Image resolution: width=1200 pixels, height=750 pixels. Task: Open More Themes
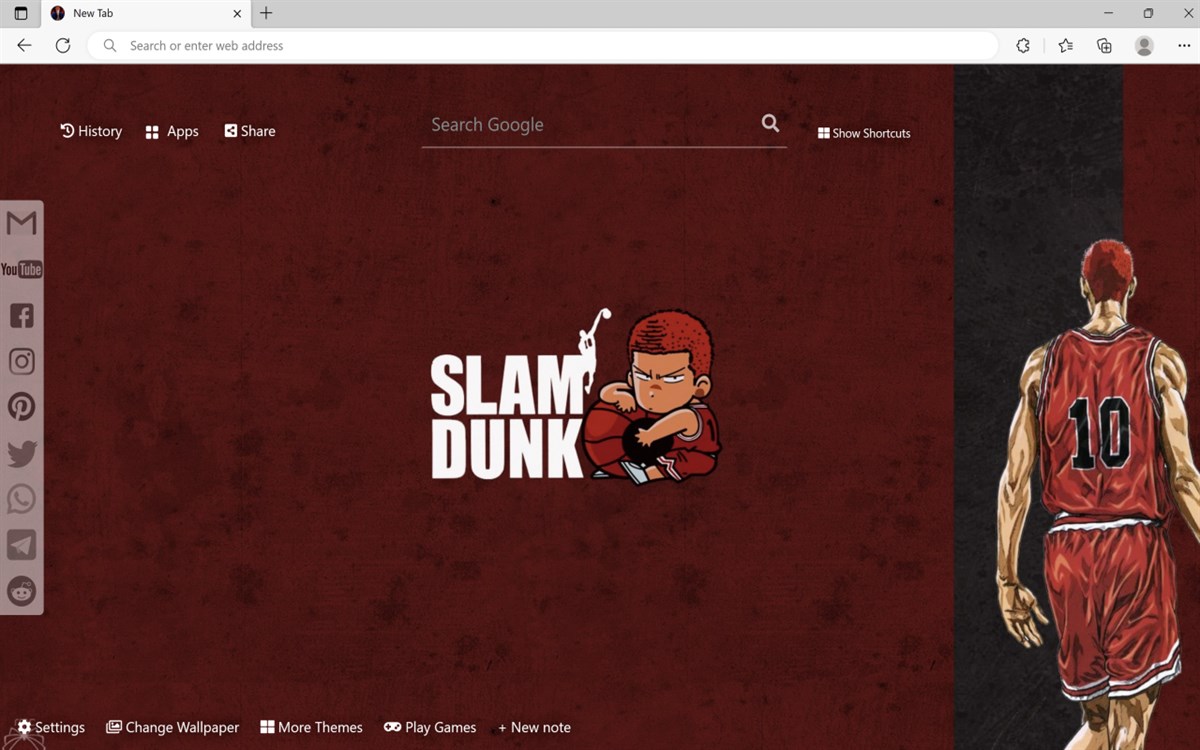tap(311, 727)
